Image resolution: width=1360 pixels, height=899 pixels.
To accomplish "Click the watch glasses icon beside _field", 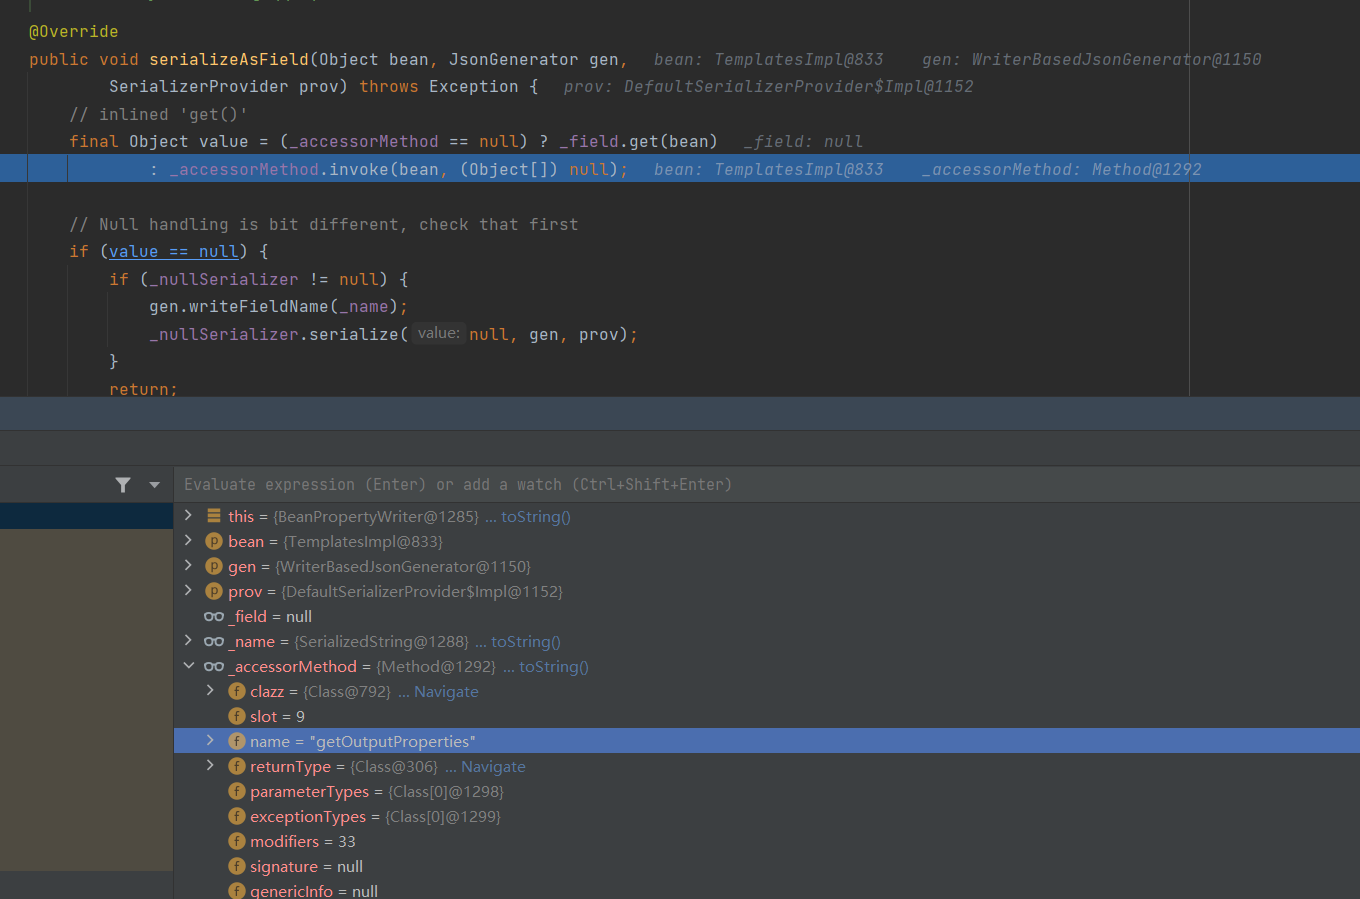I will coord(214,617).
